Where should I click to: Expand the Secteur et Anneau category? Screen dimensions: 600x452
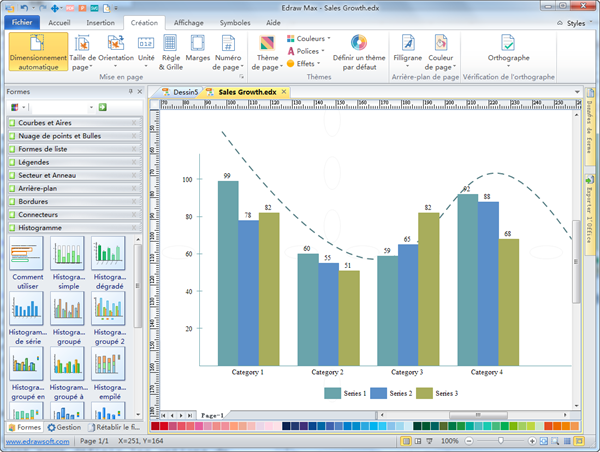pos(70,175)
